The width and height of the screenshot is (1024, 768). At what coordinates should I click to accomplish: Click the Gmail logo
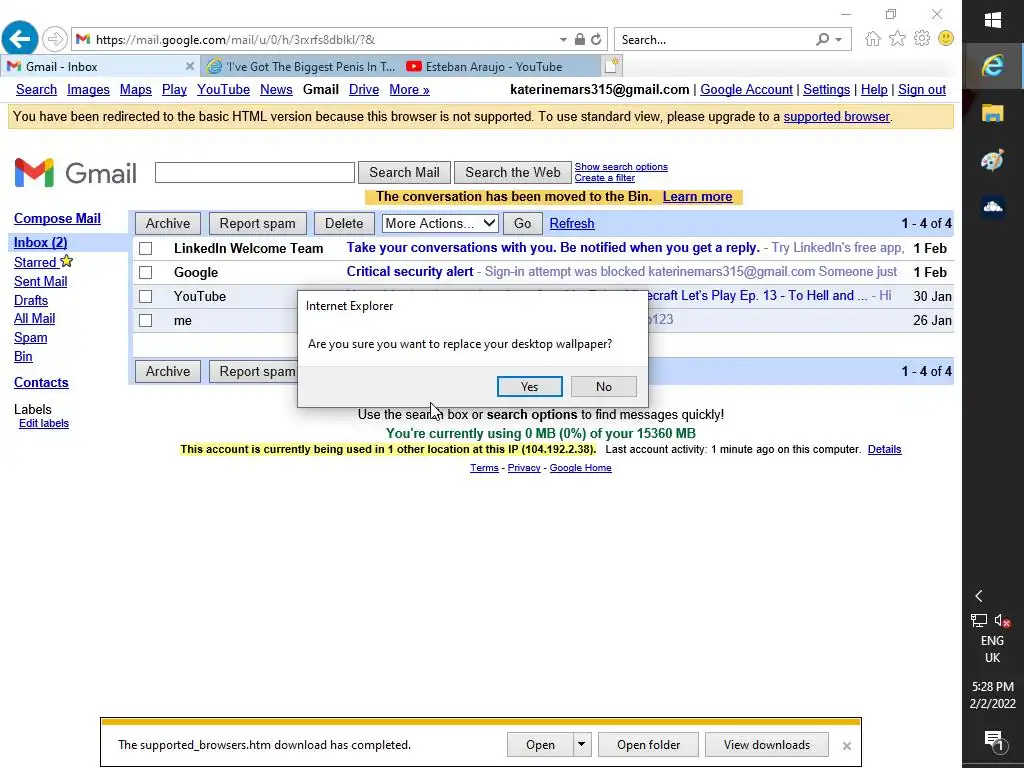[x=76, y=173]
